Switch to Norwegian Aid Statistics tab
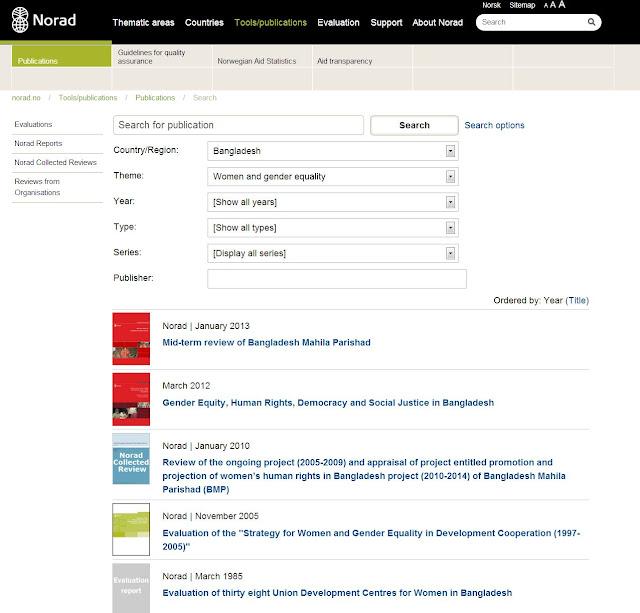 (x=257, y=61)
